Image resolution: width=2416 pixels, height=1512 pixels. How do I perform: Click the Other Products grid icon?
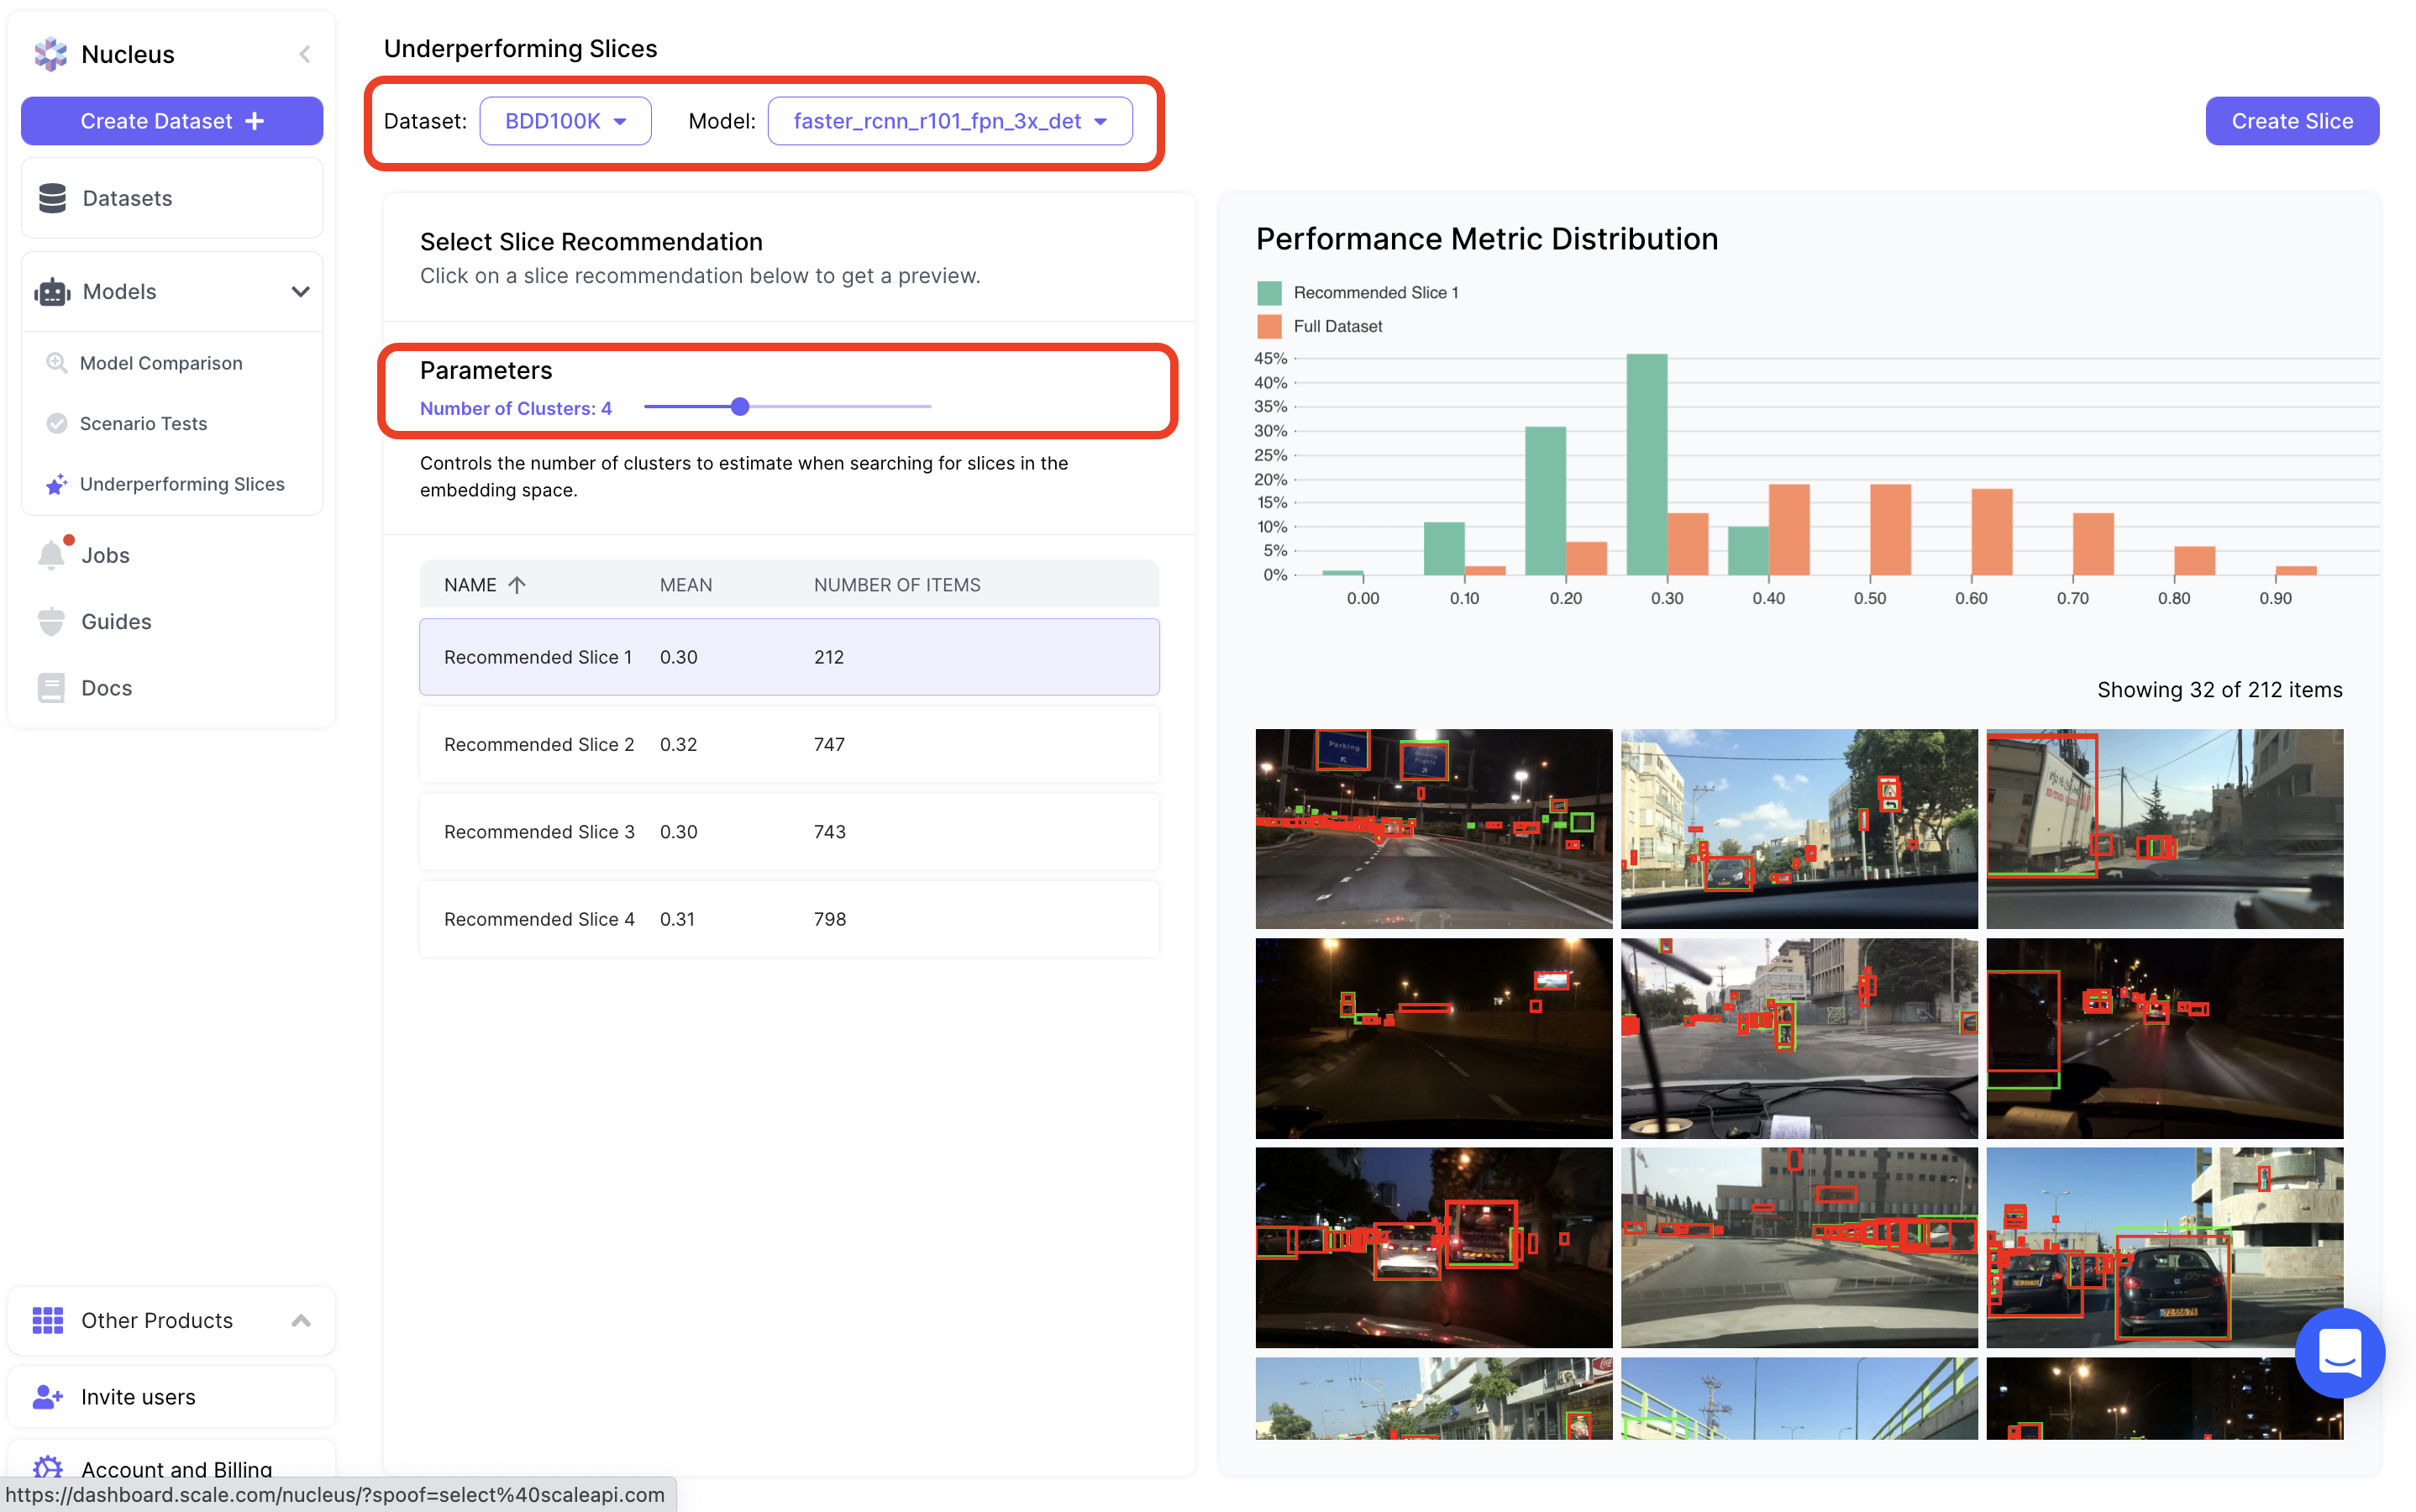48,1320
